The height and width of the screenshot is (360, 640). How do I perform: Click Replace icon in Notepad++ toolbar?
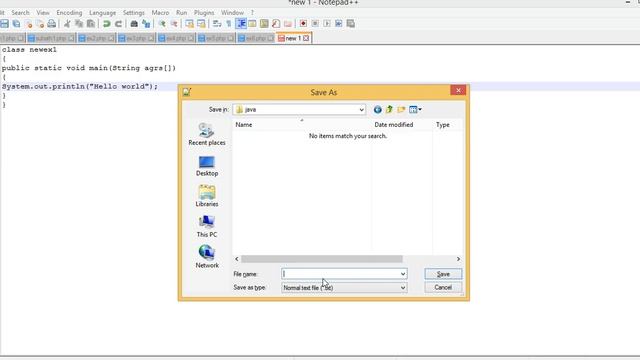pyautogui.click(x=146, y=24)
